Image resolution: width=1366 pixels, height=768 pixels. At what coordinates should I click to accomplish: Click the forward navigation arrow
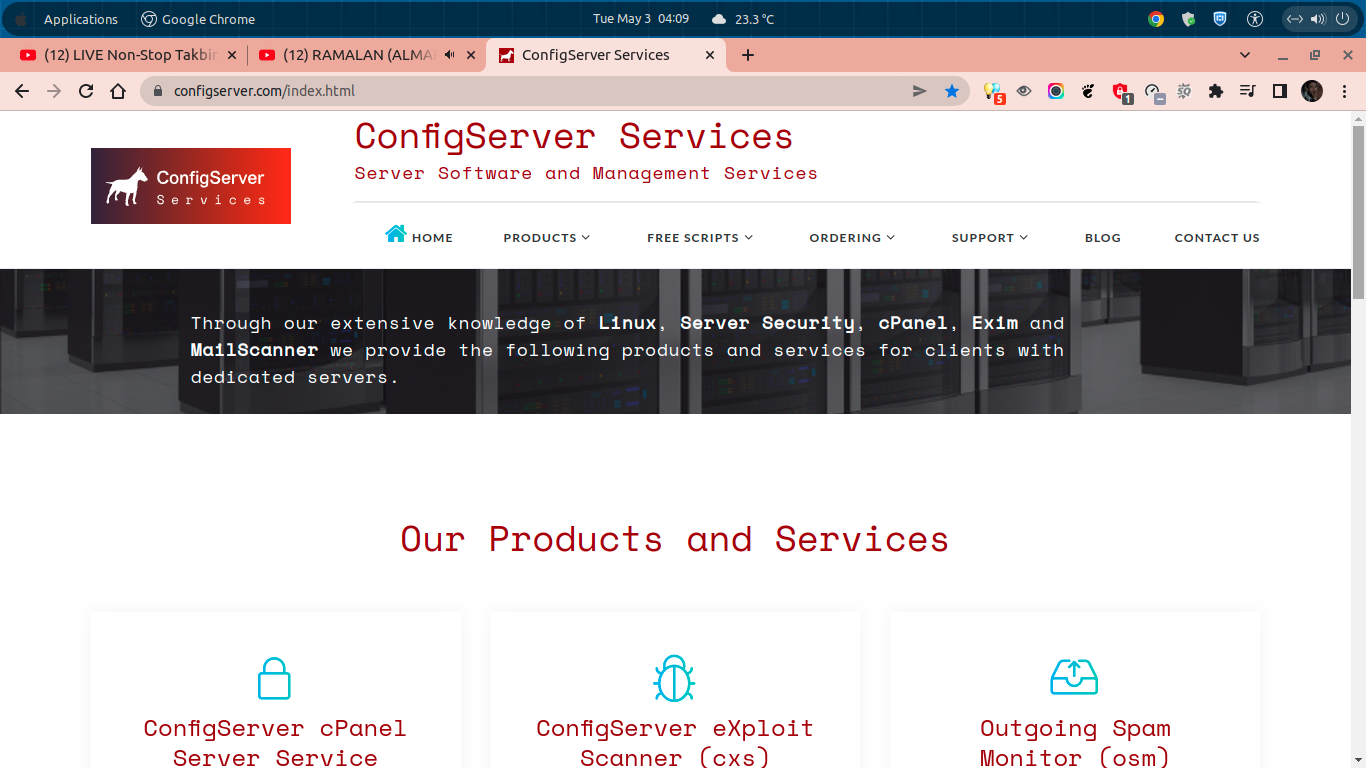coord(54,91)
